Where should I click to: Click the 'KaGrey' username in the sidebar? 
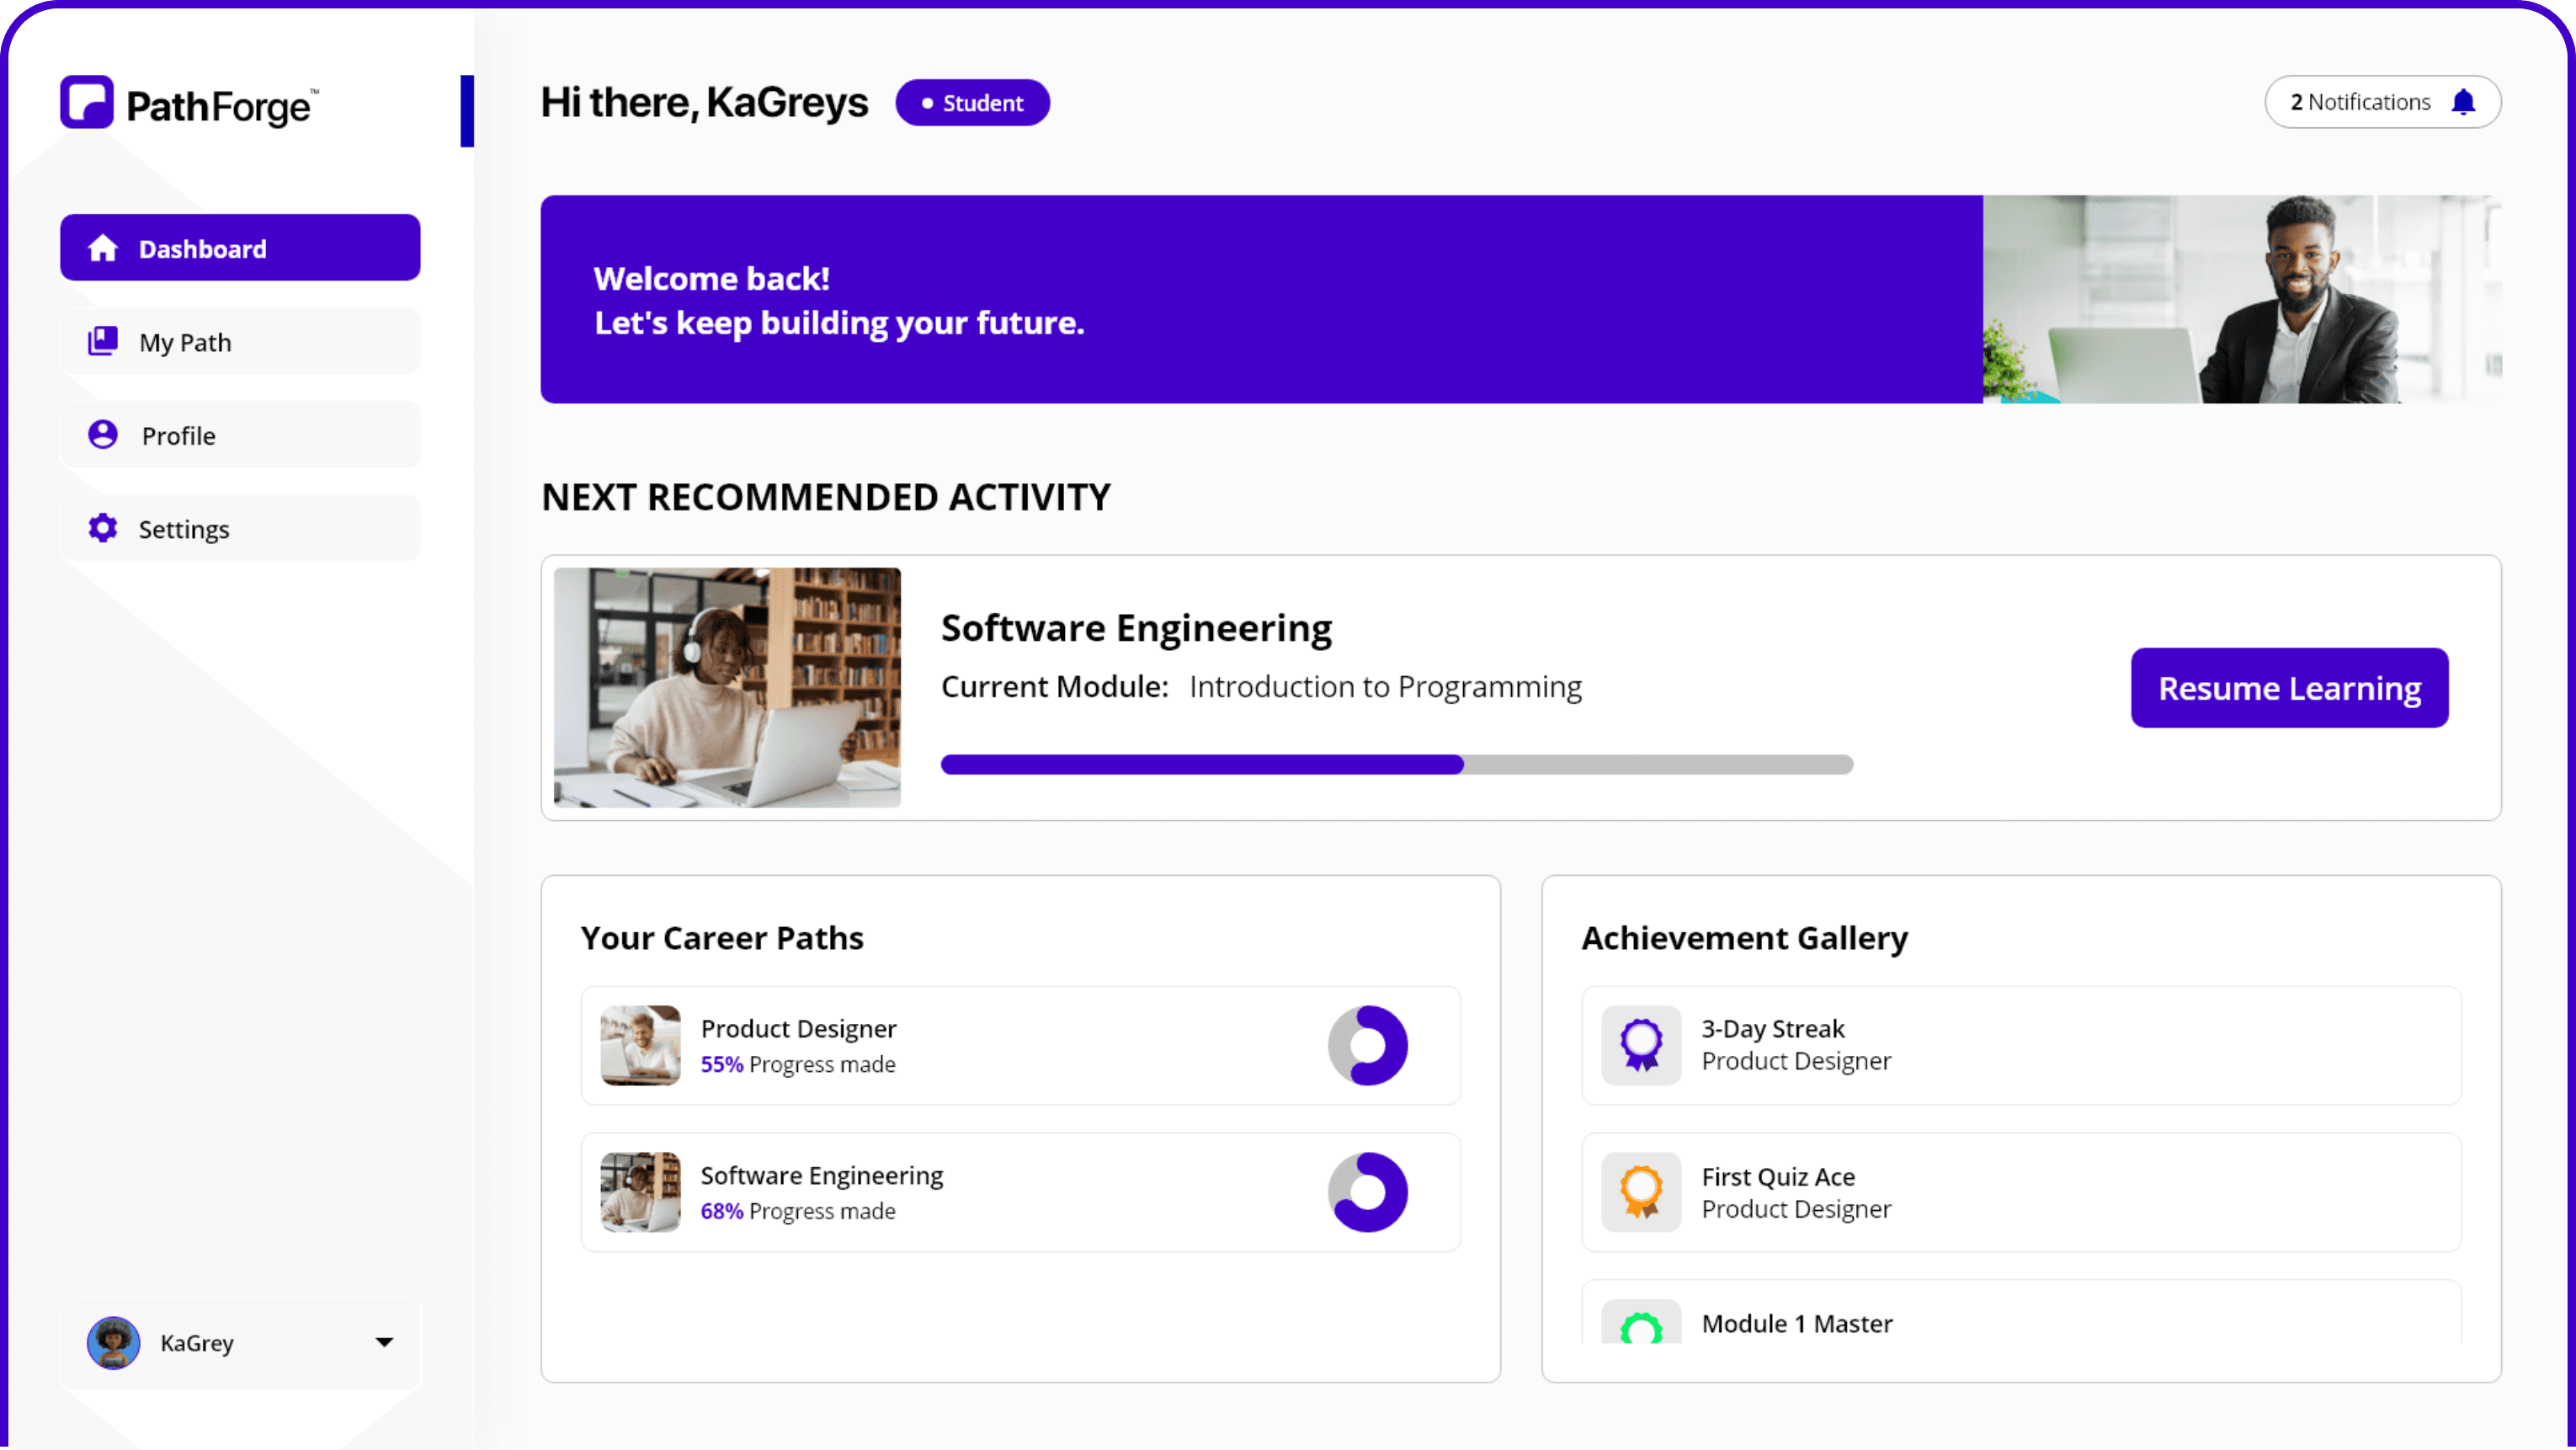point(197,1343)
